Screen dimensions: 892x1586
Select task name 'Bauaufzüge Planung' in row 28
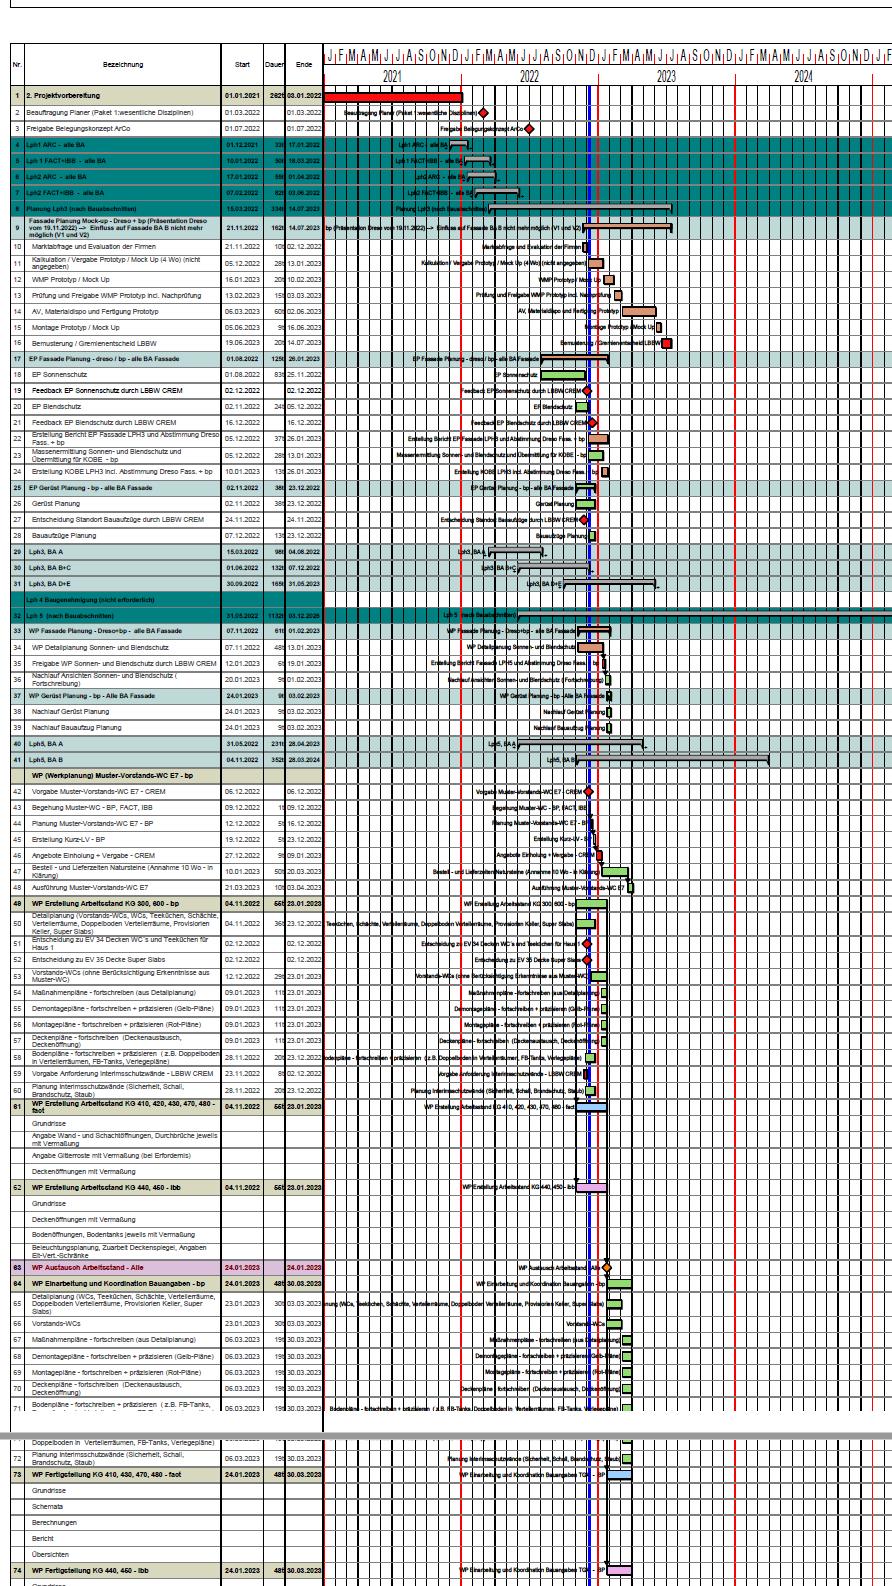click(x=65, y=534)
